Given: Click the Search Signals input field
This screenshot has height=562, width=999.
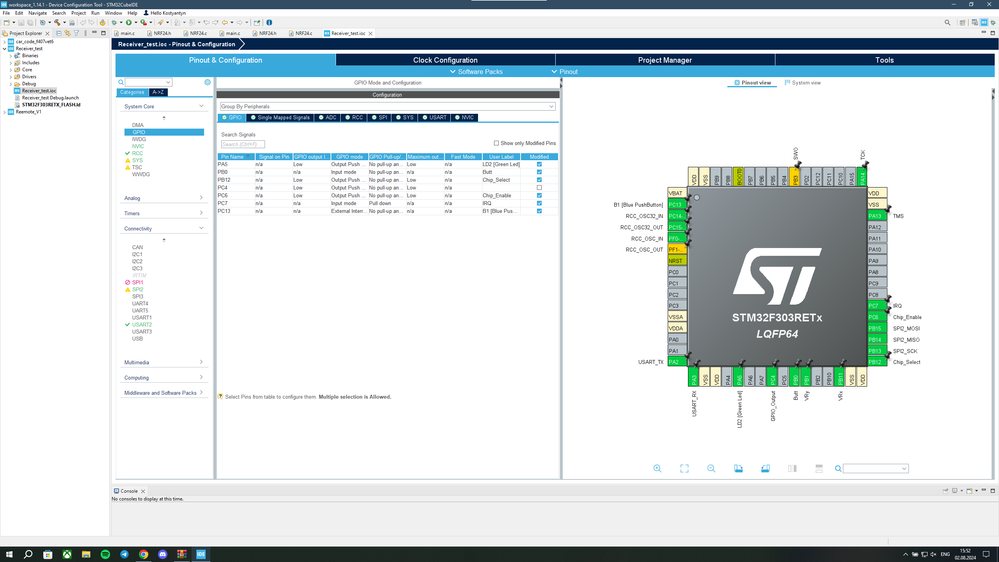Looking at the screenshot, I should 243,144.
